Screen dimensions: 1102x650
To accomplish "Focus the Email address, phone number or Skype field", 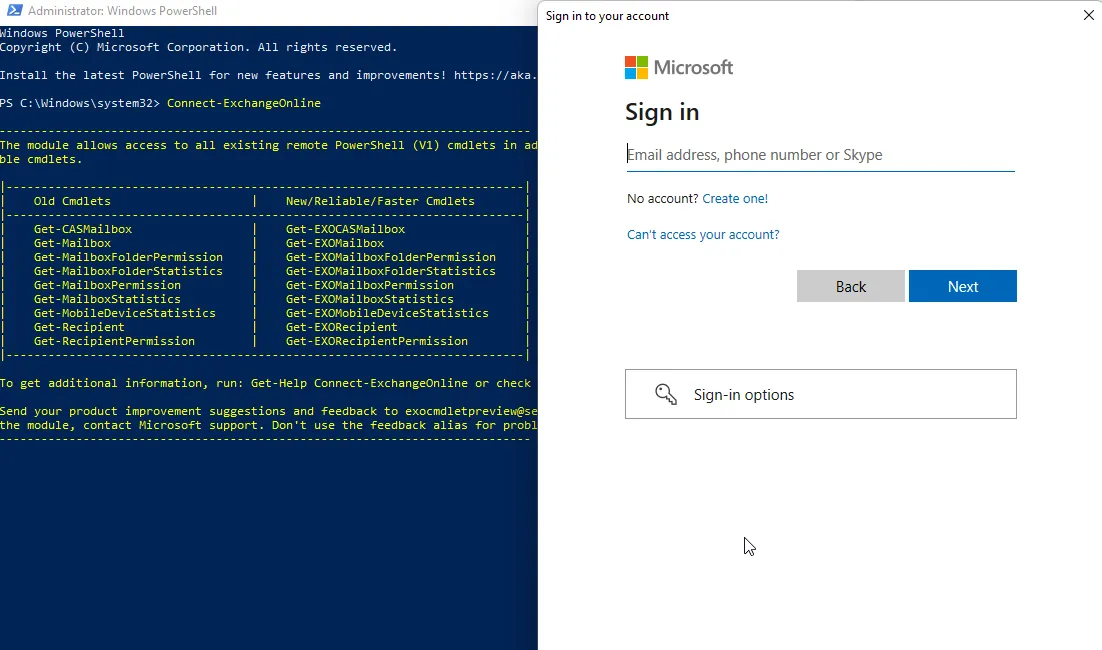I will tap(820, 155).
